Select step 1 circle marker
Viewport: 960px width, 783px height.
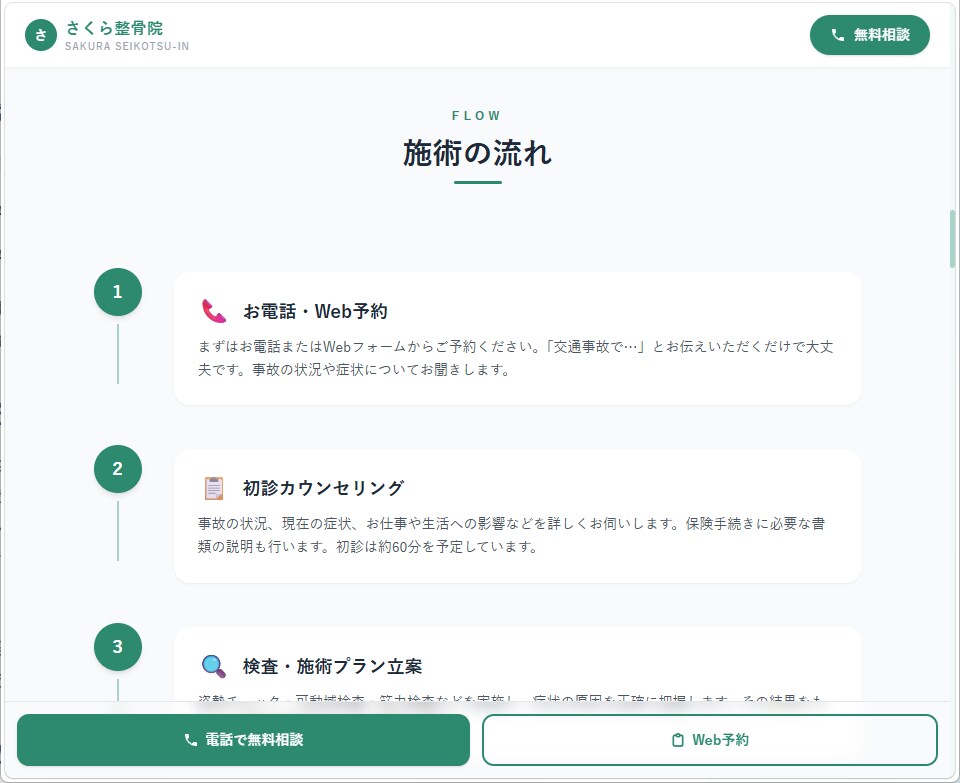point(118,292)
